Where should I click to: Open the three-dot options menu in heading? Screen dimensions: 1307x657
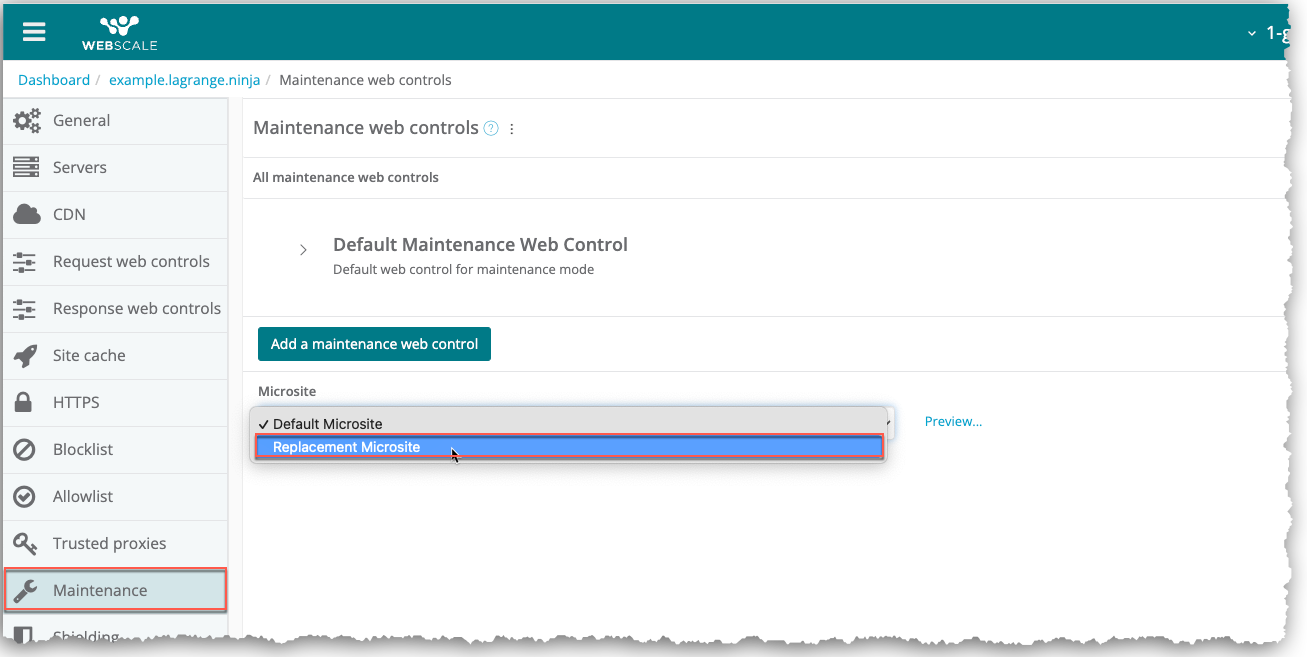512,129
